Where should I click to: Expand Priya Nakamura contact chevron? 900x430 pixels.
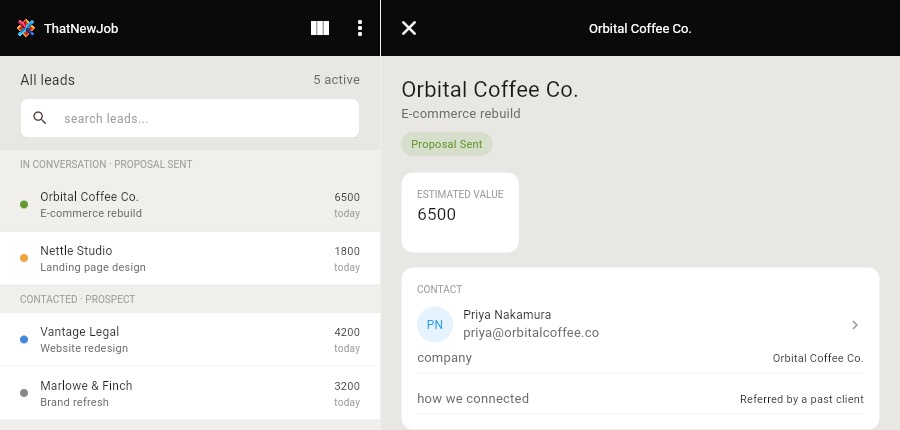click(x=855, y=325)
